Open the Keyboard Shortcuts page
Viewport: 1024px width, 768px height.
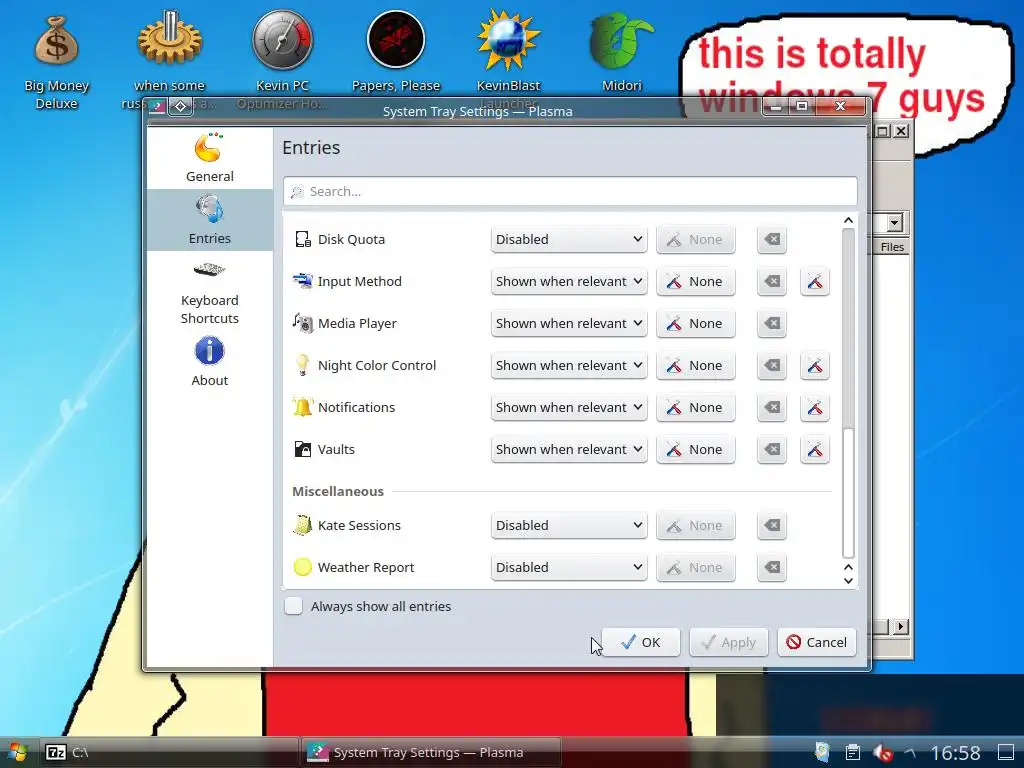coord(210,293)
